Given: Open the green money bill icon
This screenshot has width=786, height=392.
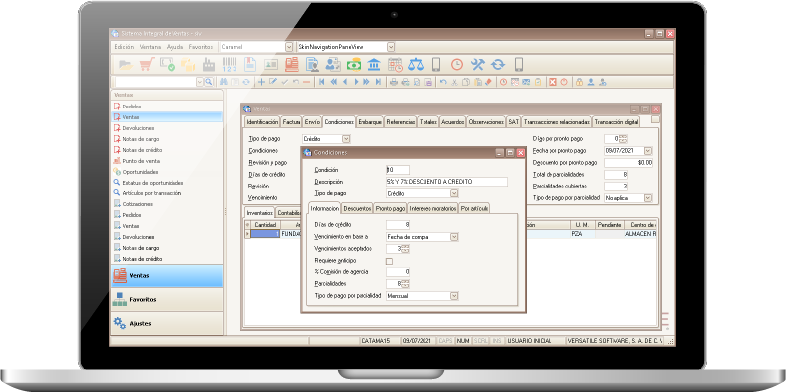Looking at the screenshot, I should [x=354, y=65].
